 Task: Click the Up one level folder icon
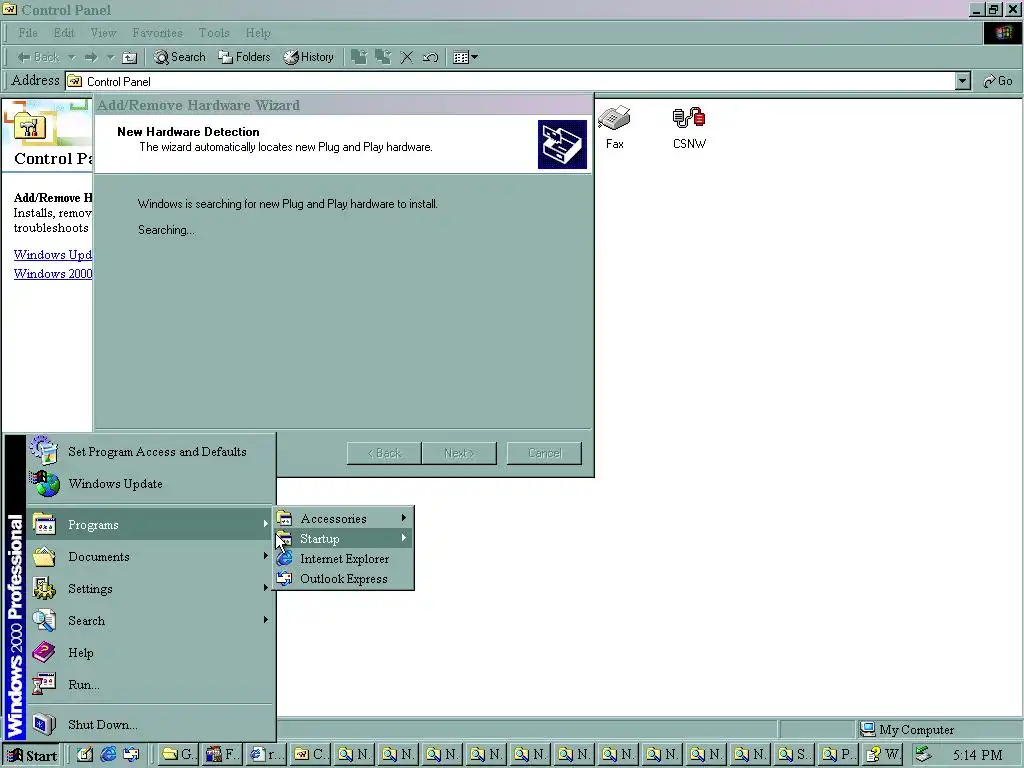point(130,57)
